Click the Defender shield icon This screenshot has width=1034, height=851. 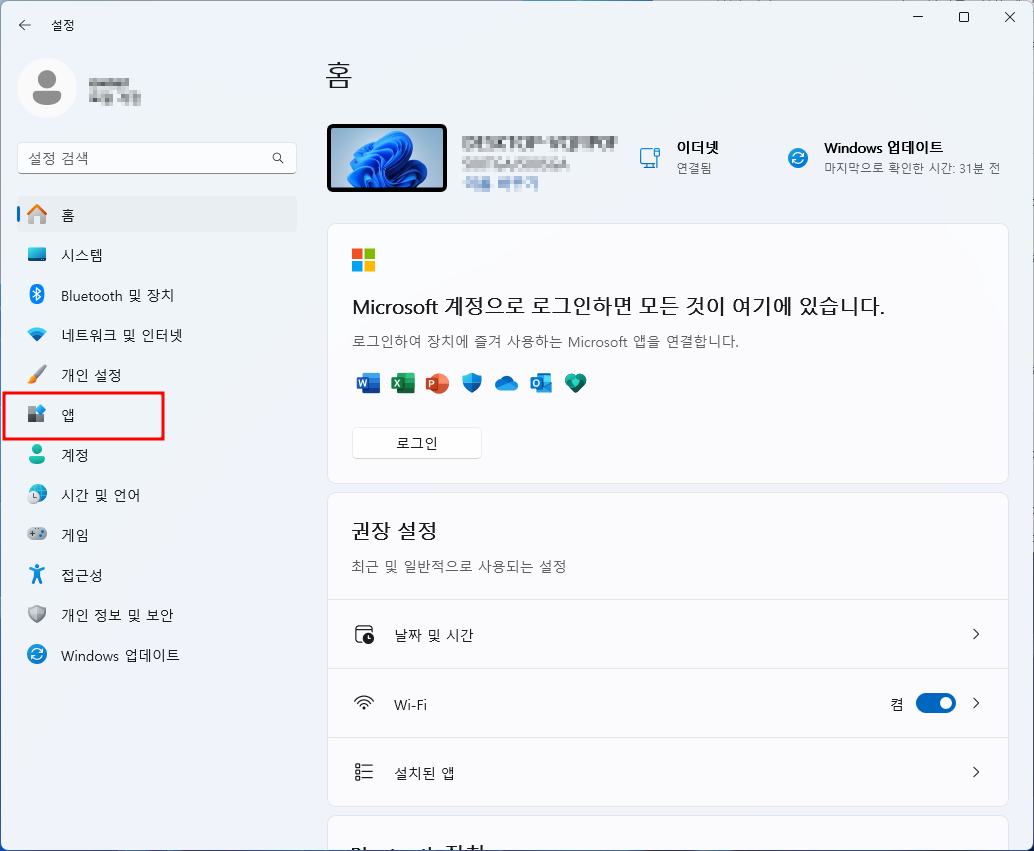[471, 383]
